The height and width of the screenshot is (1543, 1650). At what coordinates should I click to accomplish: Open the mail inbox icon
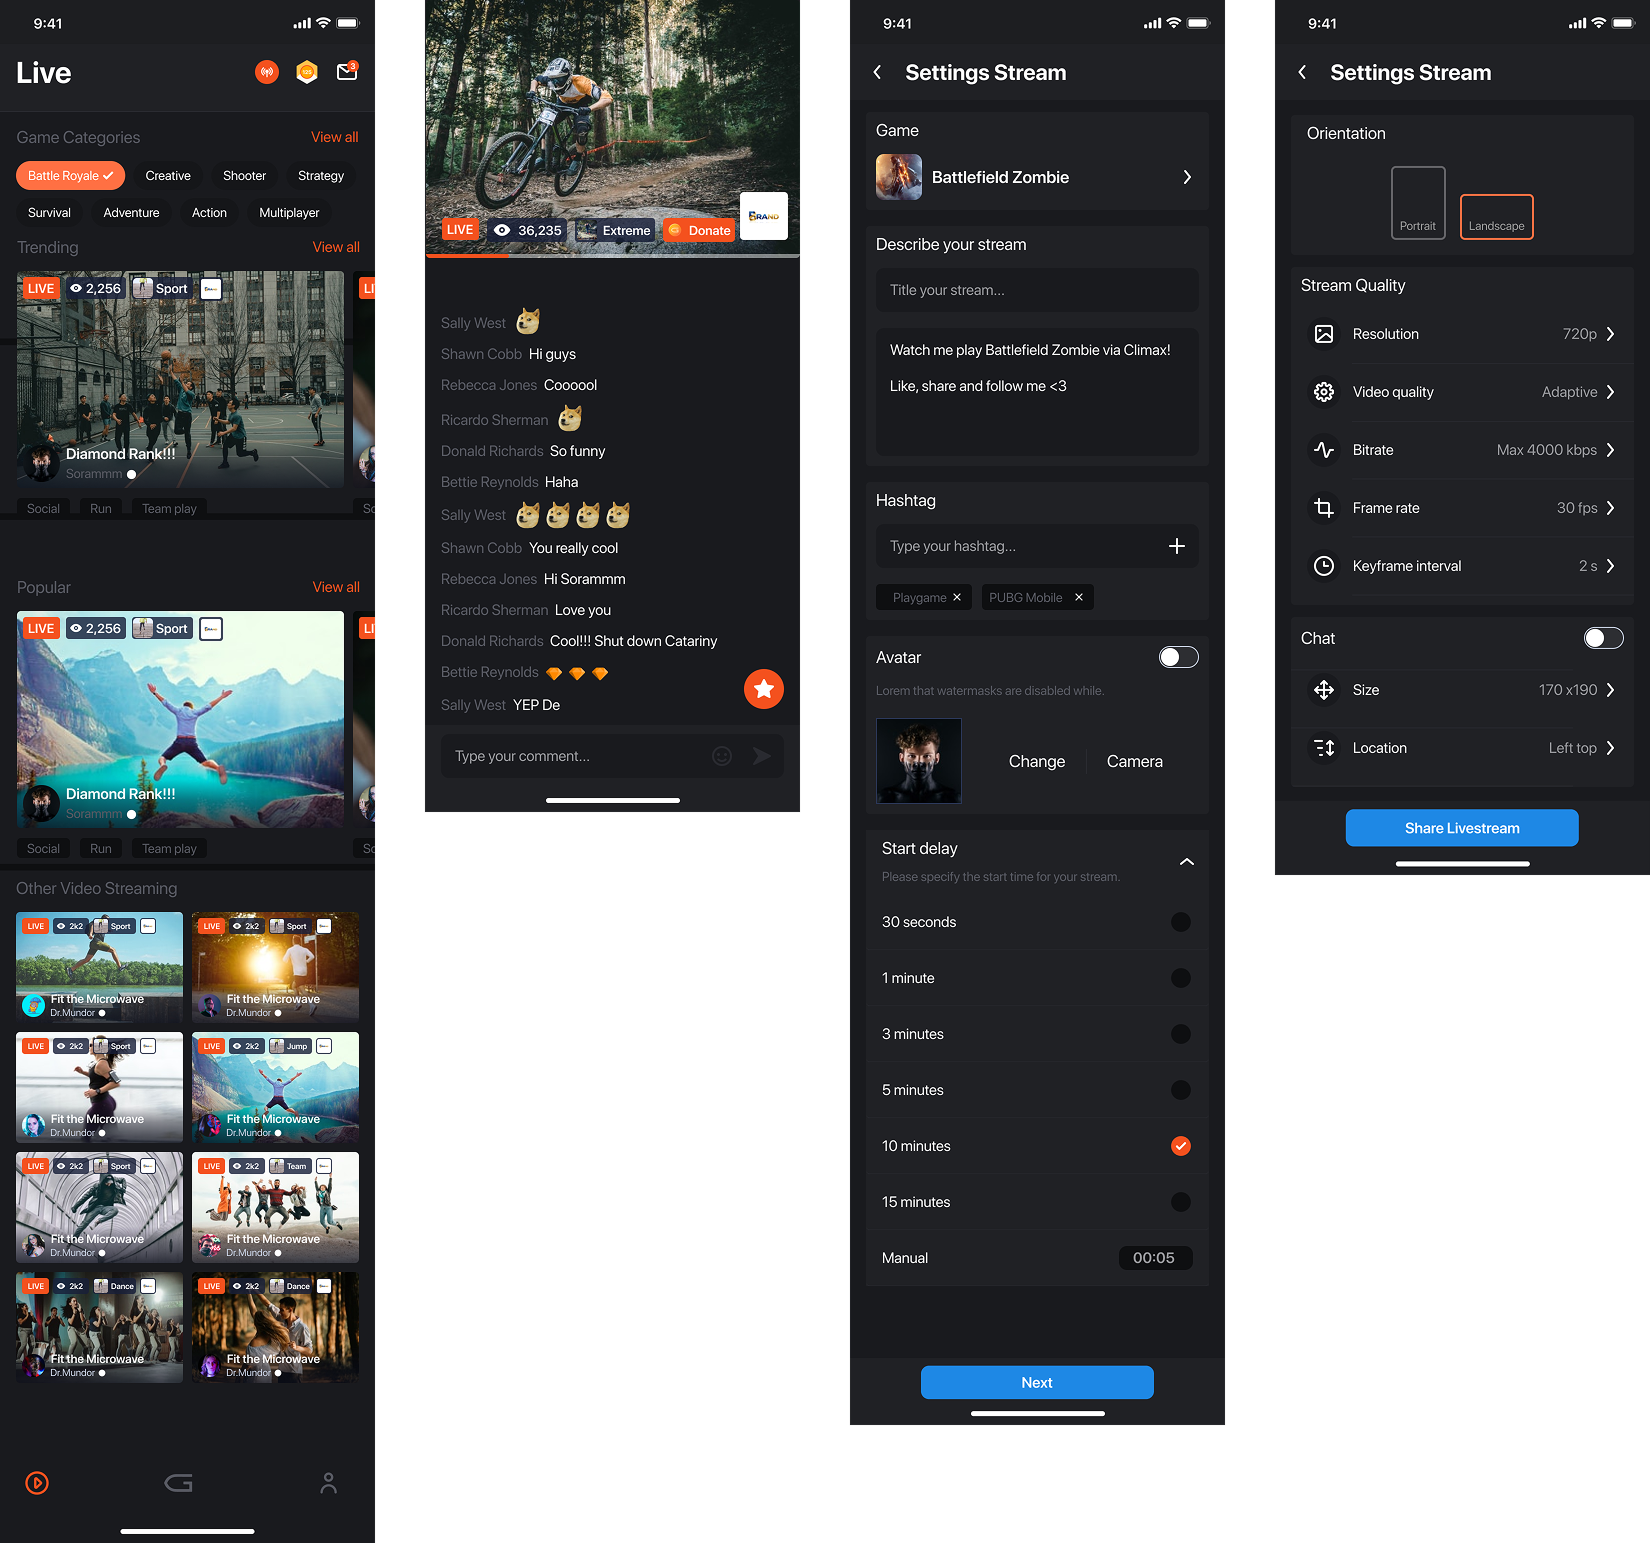point(347,72)
